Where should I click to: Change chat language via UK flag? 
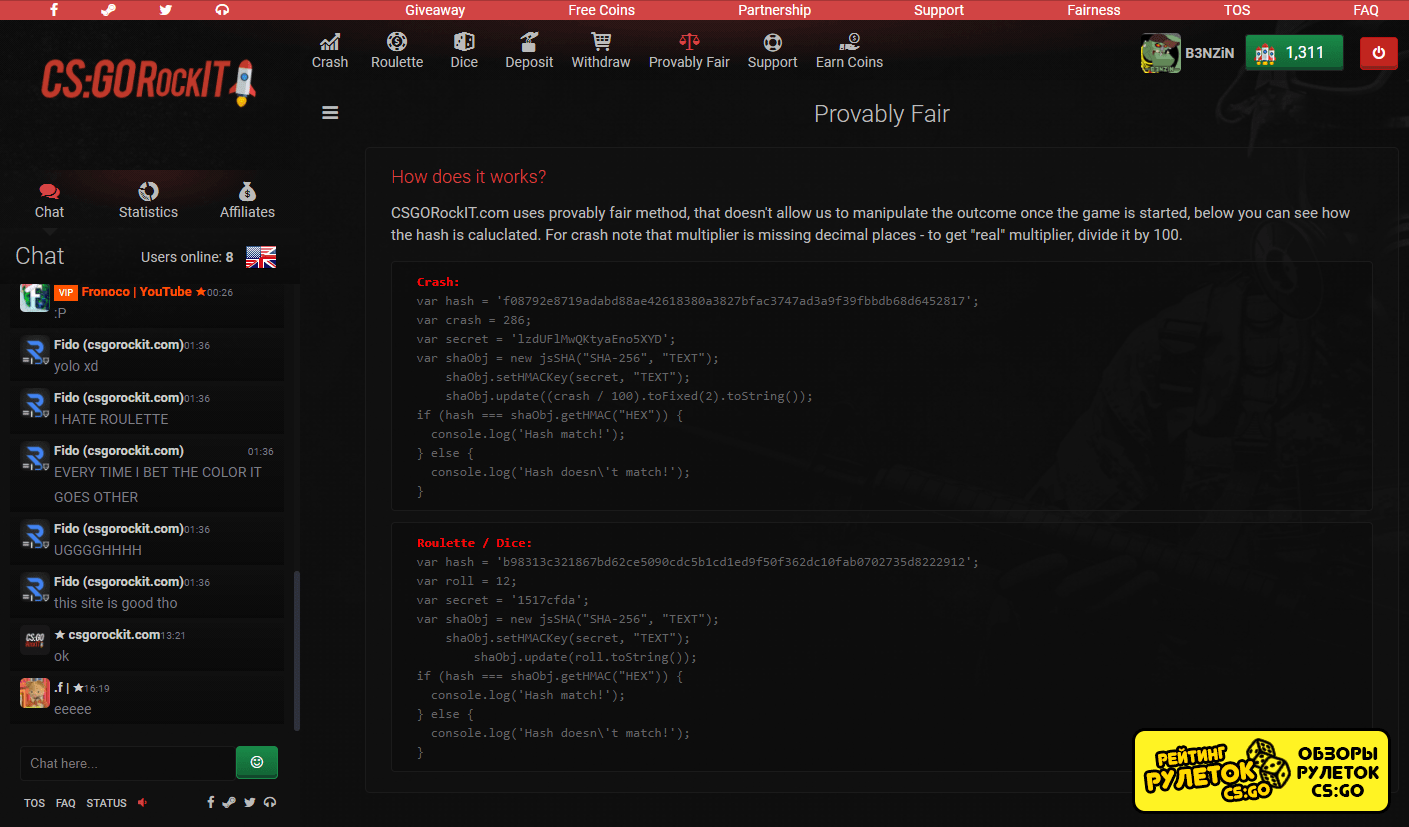(261, 257)
